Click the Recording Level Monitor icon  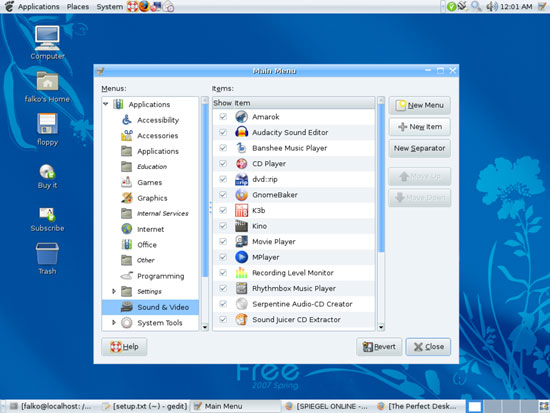(241, 273)
